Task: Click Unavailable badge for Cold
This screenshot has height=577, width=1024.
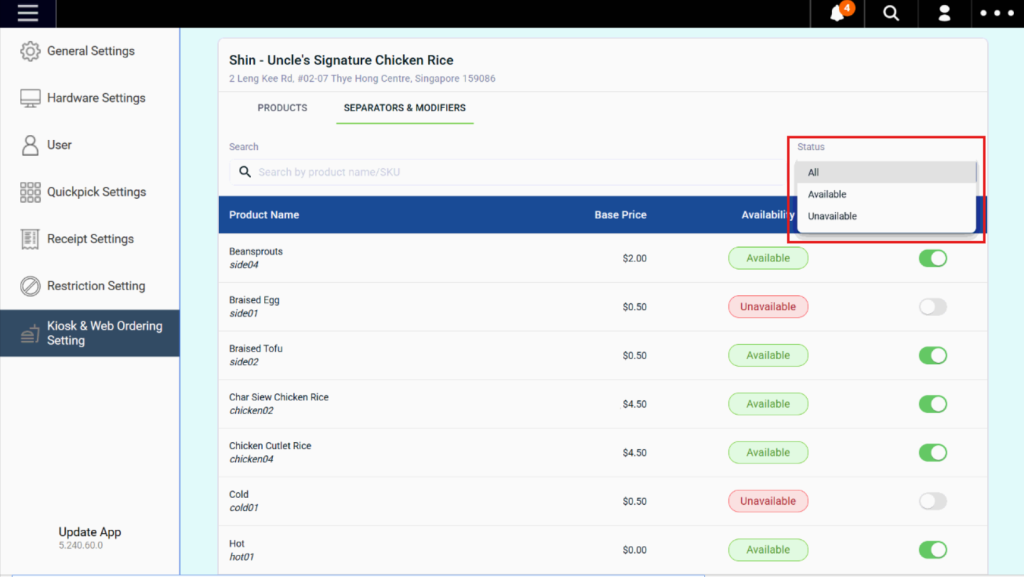Action: coord(768,501)
